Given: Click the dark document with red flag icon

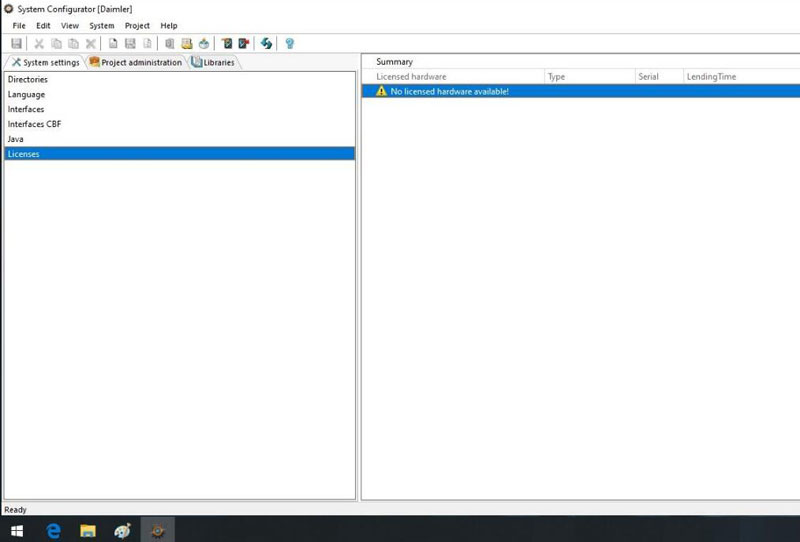Looking at the screenshot, I should tap(244, 43).
